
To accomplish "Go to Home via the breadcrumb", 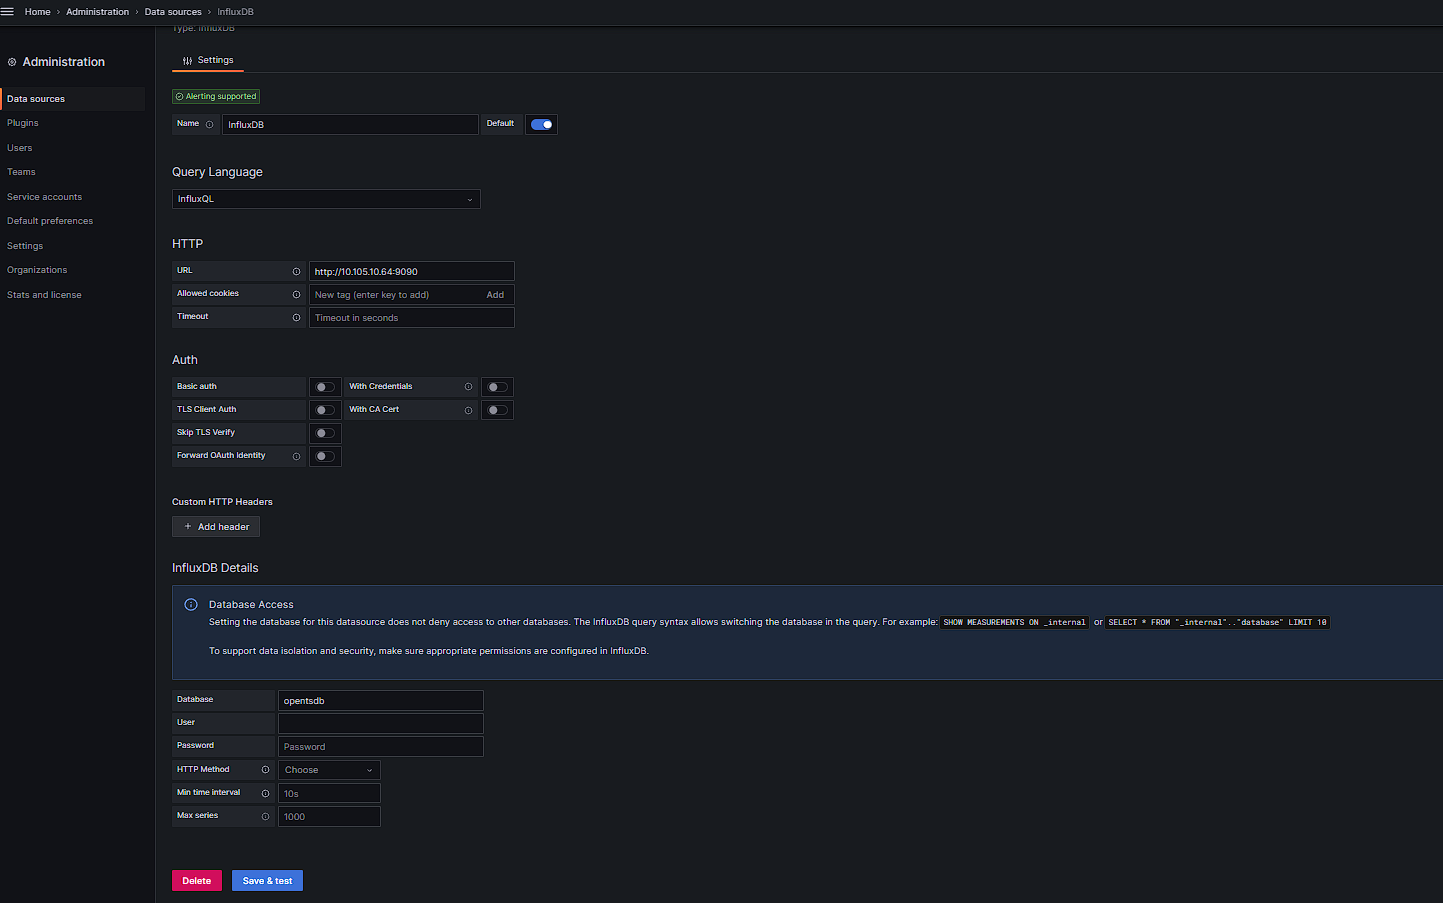I will [x=38, y=12].
